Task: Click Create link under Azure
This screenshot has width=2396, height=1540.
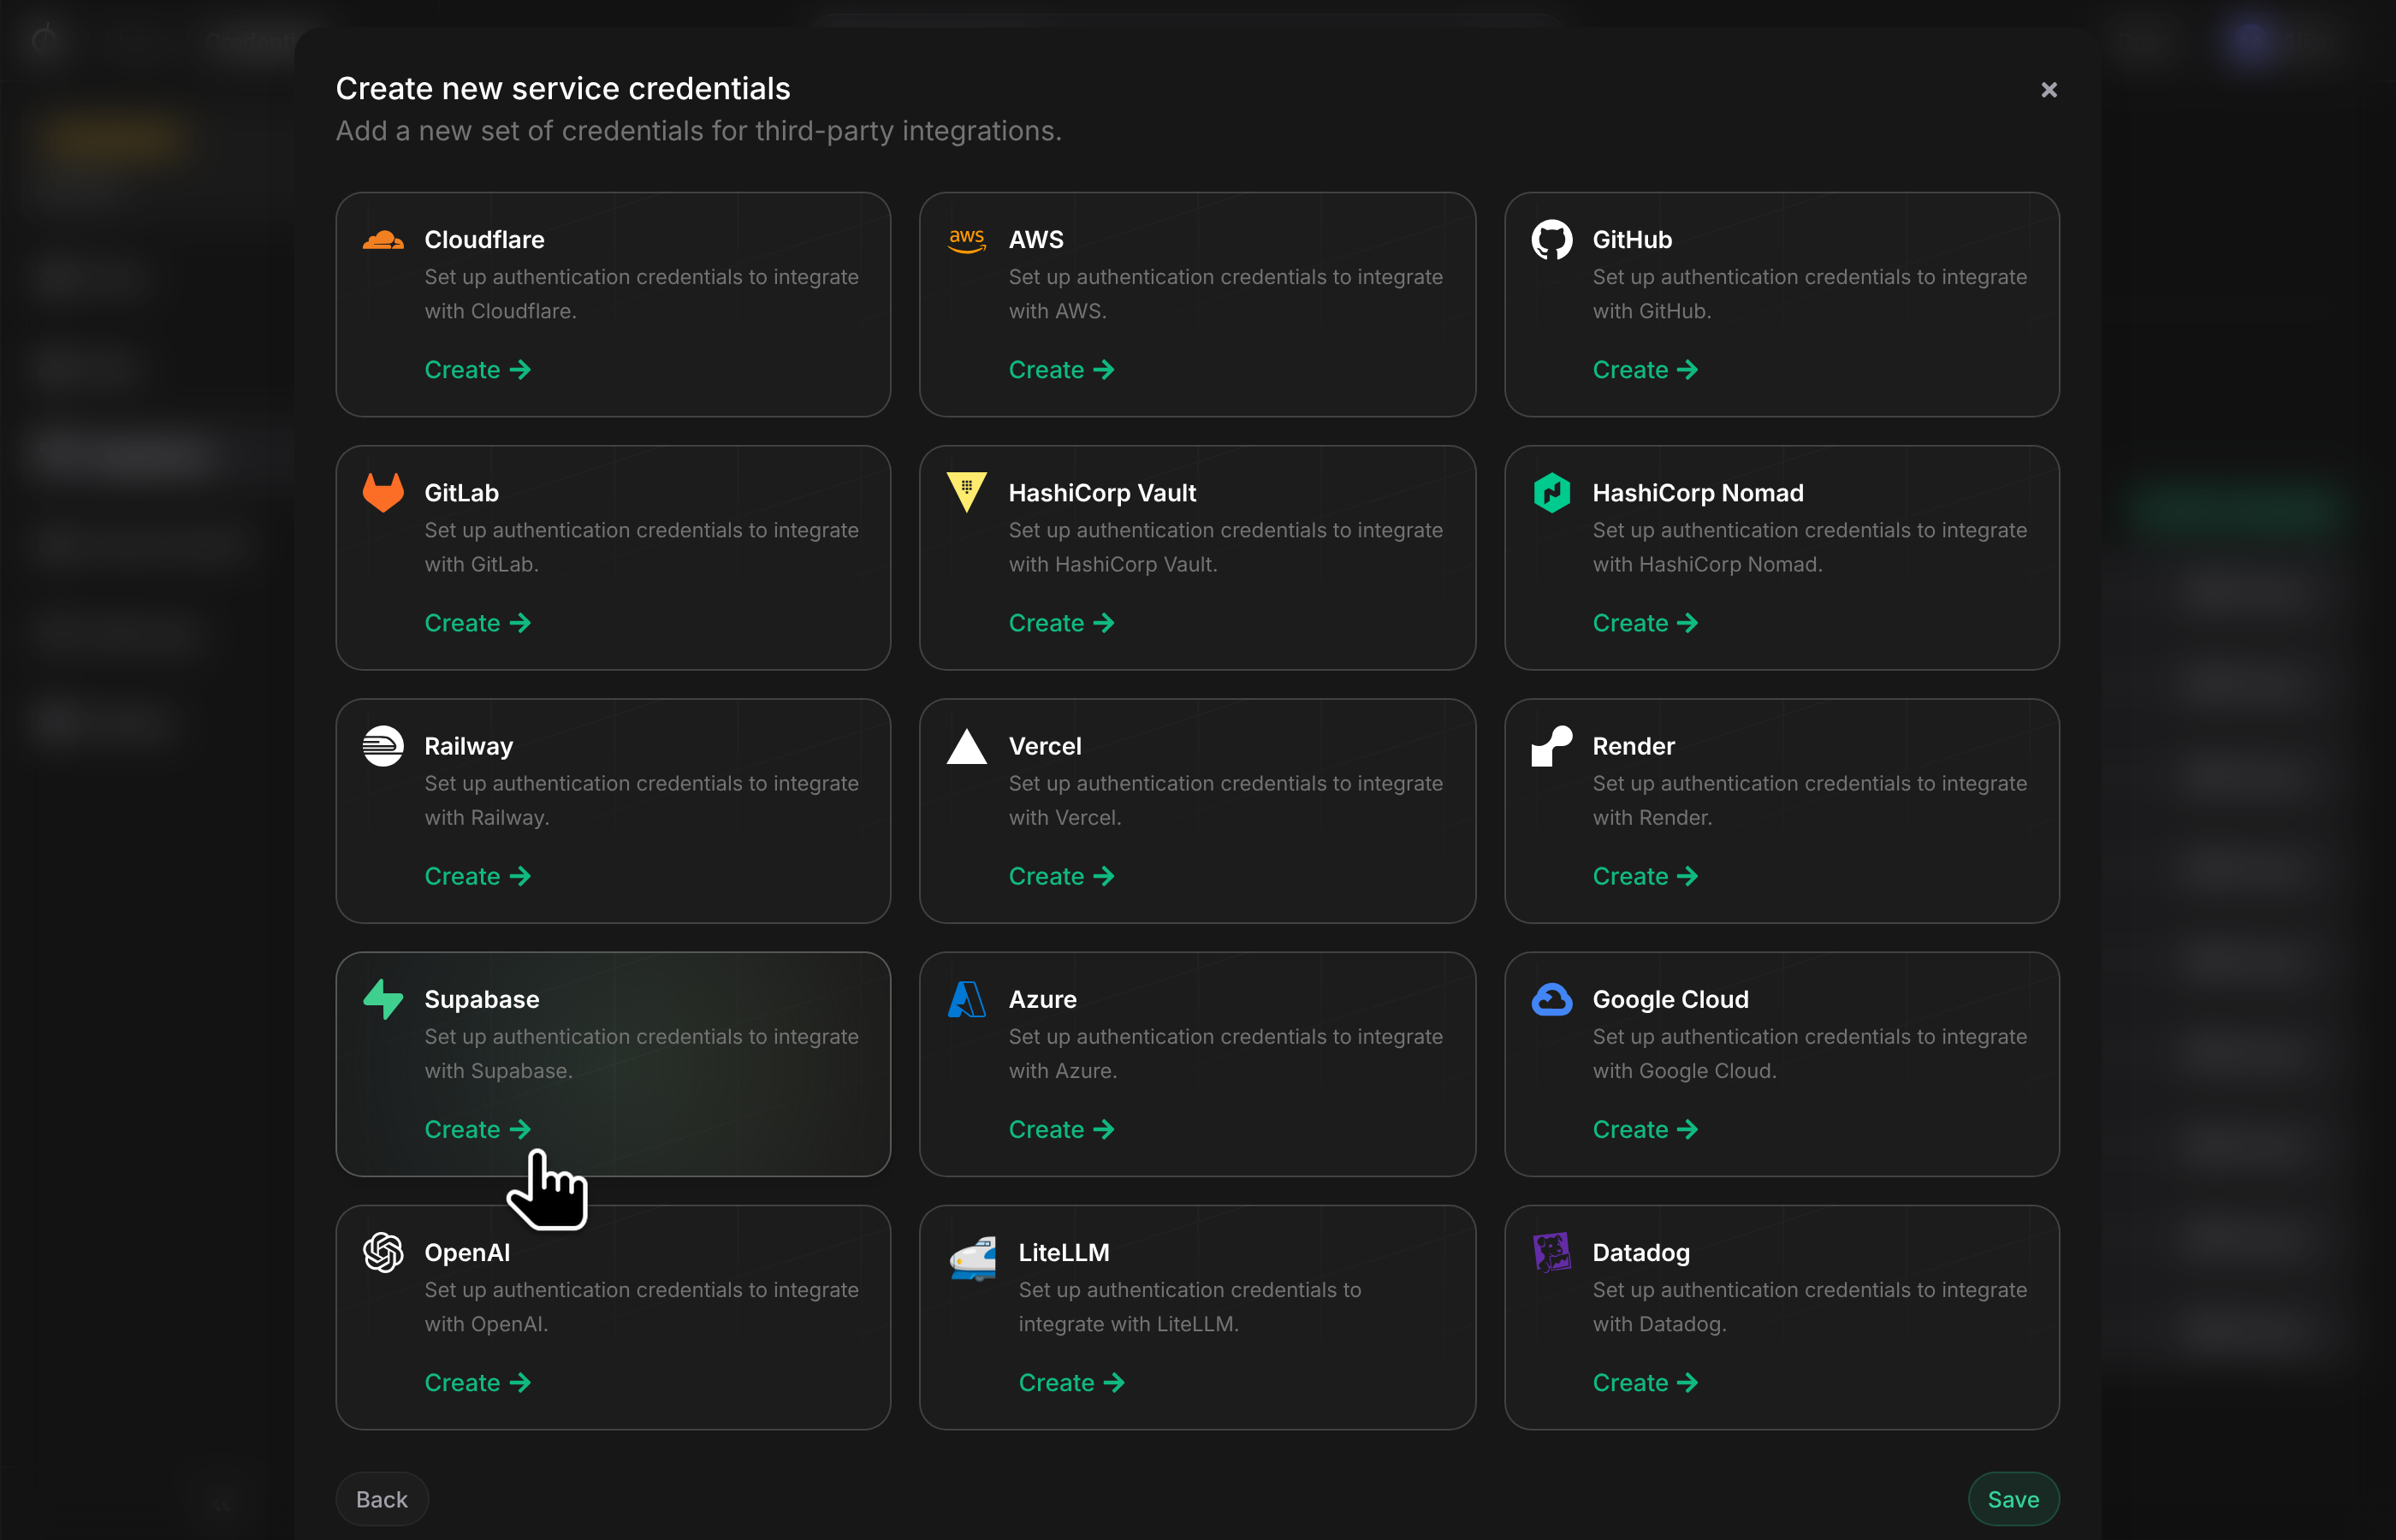Action: point(1061,1129)
